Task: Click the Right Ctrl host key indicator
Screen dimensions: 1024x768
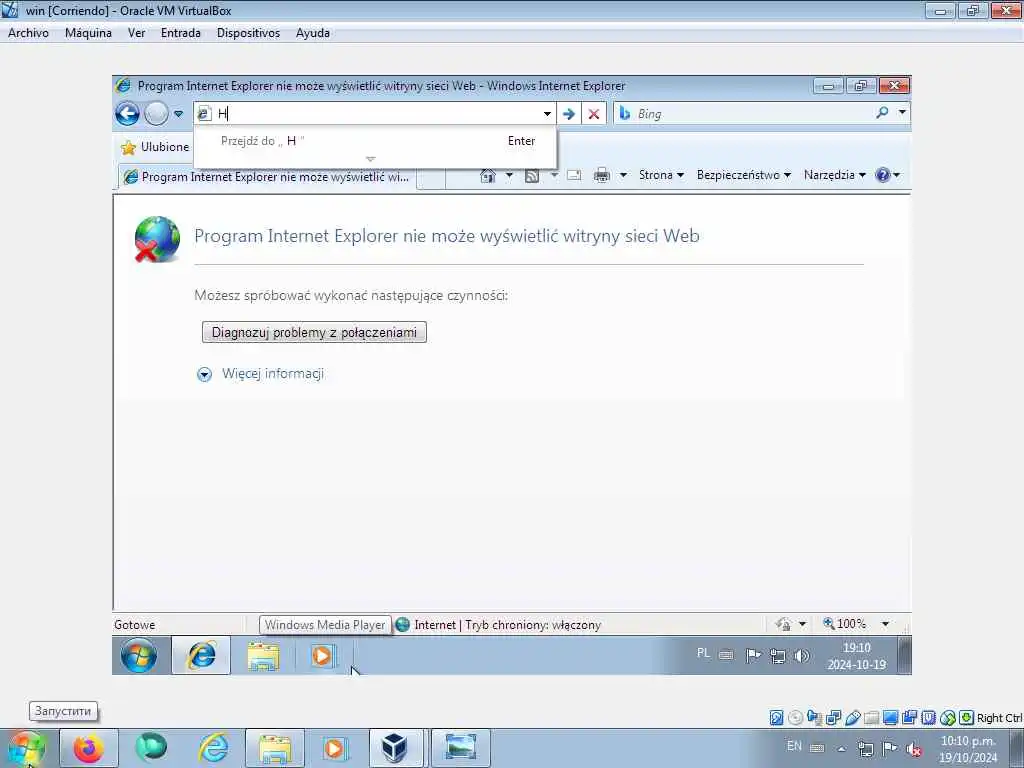Action: click(x=999, y=718)
